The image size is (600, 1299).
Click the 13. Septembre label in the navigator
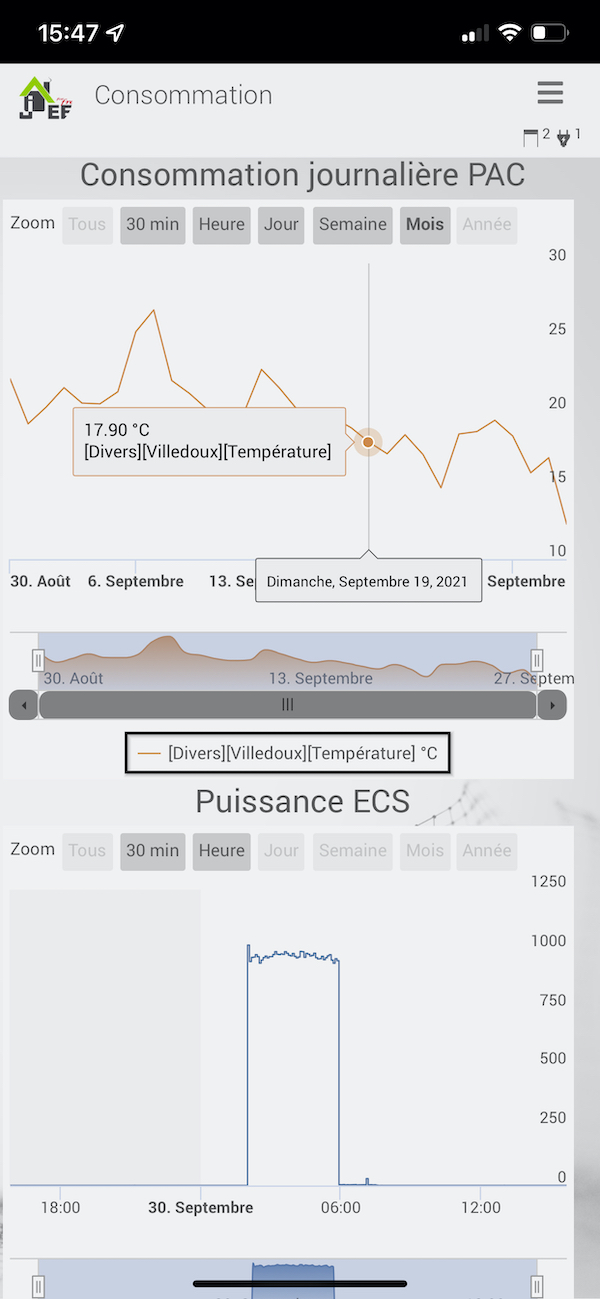320,678
